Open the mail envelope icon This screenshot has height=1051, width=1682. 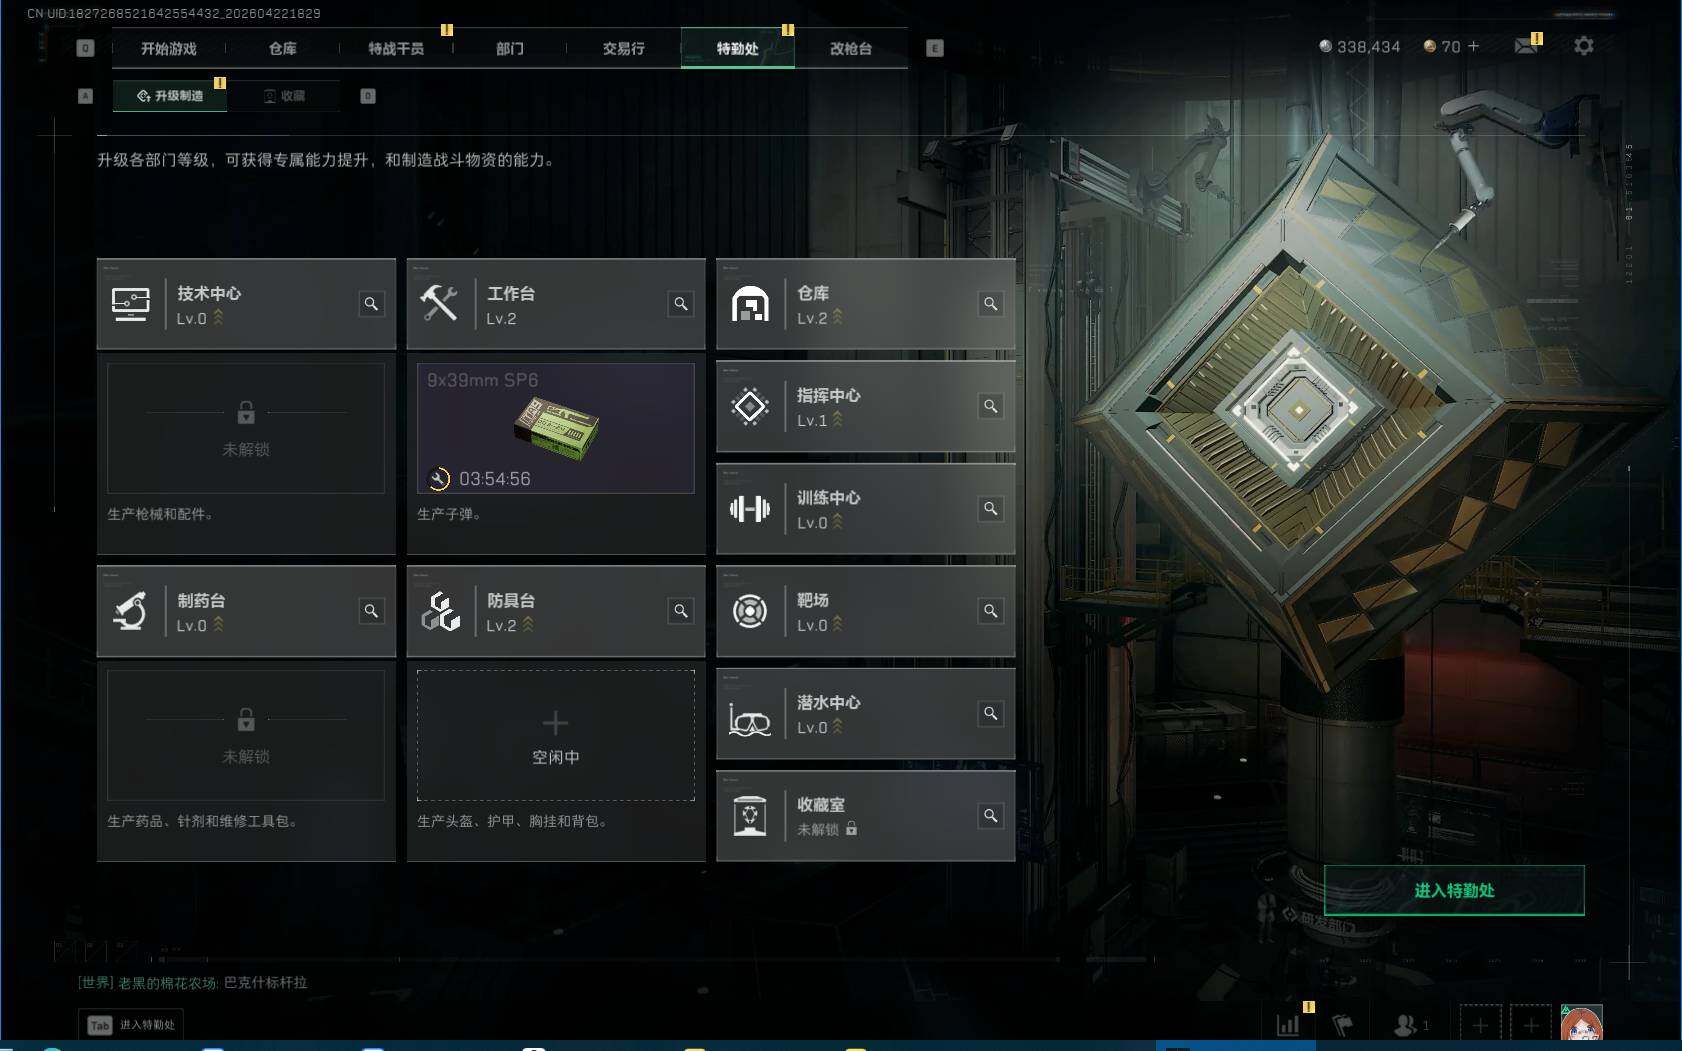point(1526,46)
